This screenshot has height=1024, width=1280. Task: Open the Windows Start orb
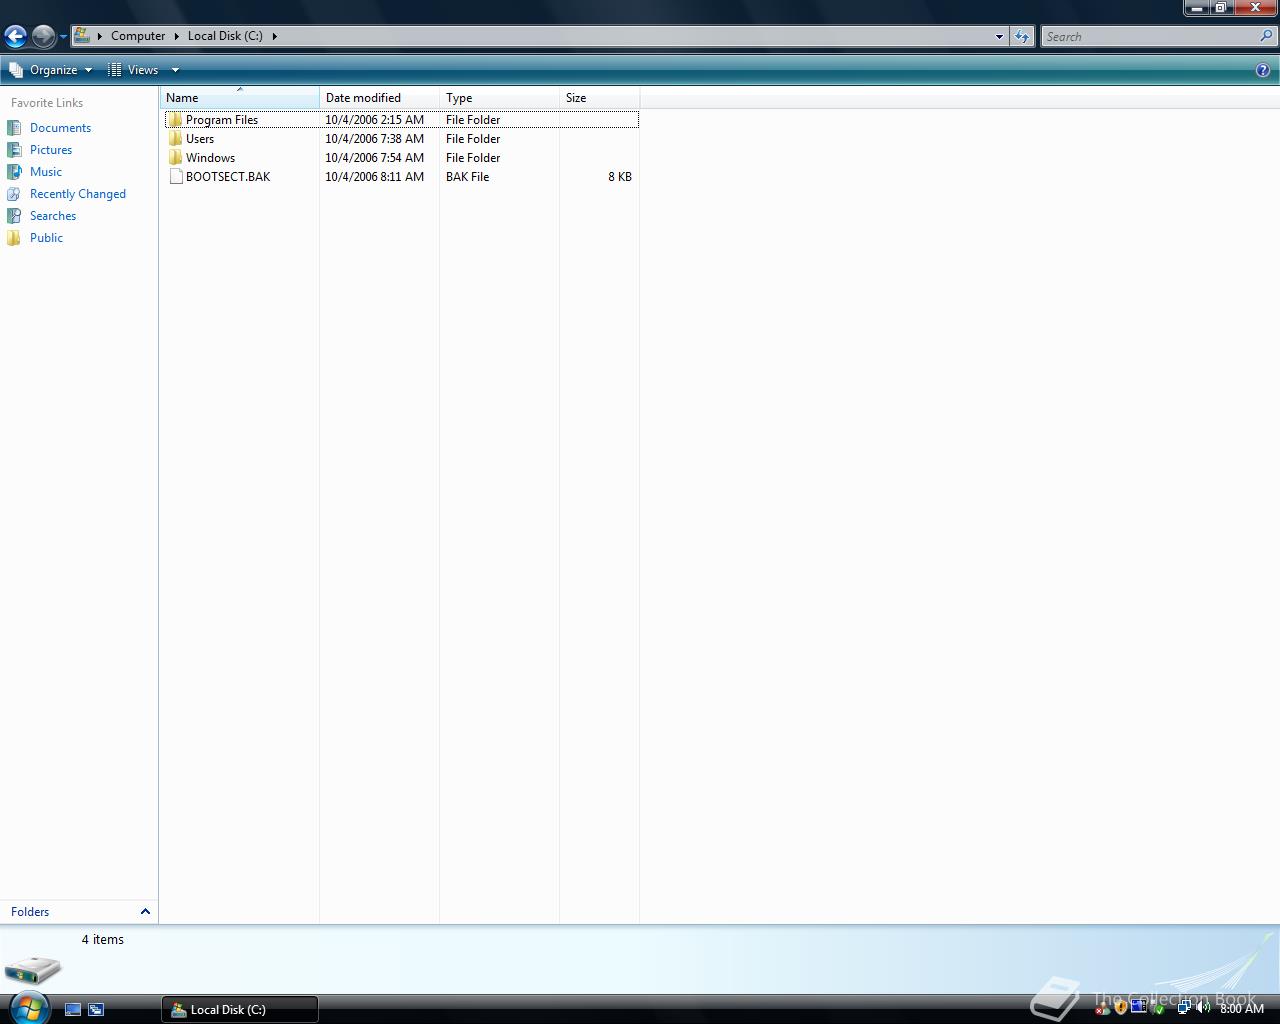[x=28, y=1007]
